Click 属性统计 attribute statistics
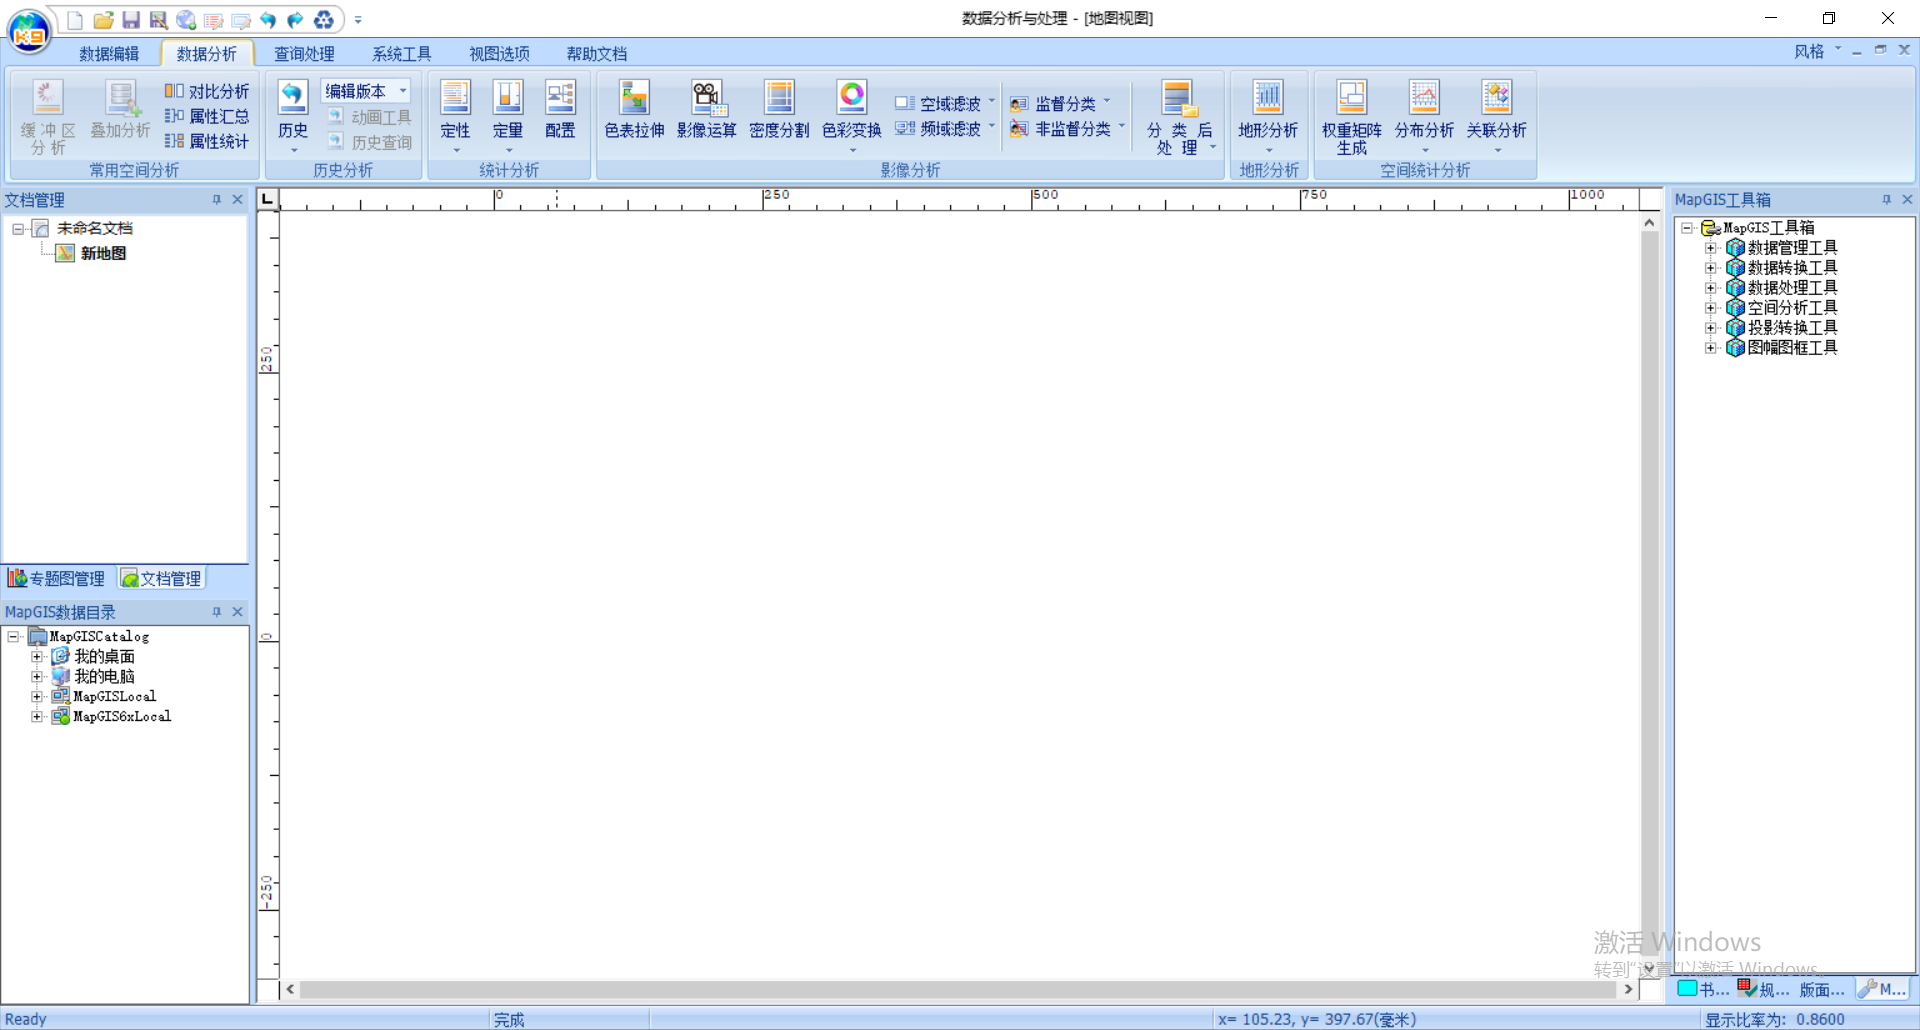 (x=207, y=141)
